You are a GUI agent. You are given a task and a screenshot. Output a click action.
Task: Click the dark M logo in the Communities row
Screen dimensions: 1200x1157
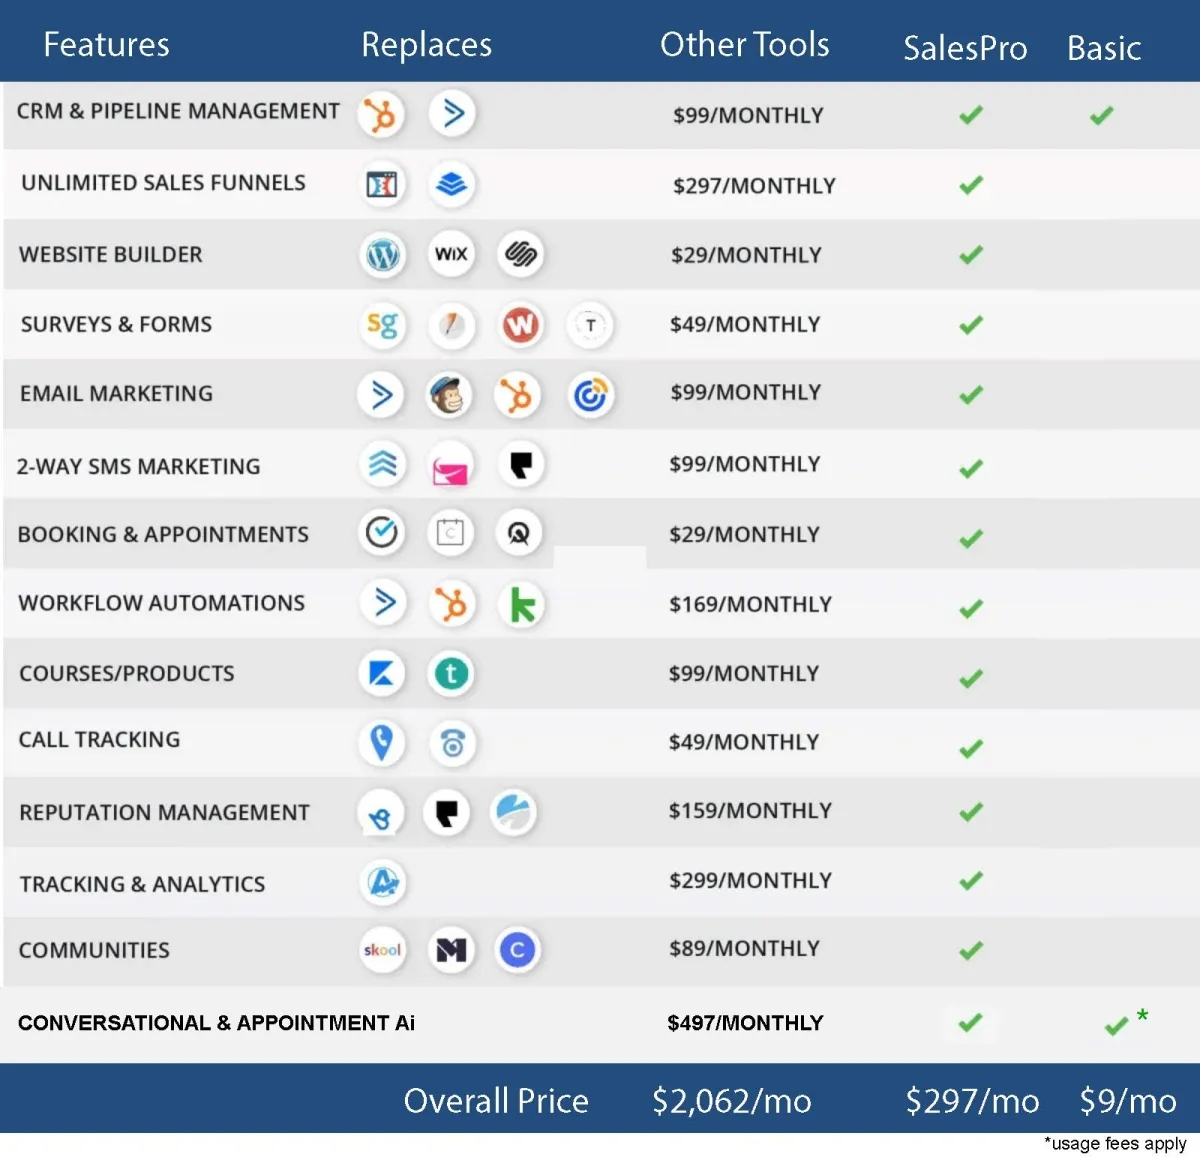pyautogui.click(x=451, y=950)
